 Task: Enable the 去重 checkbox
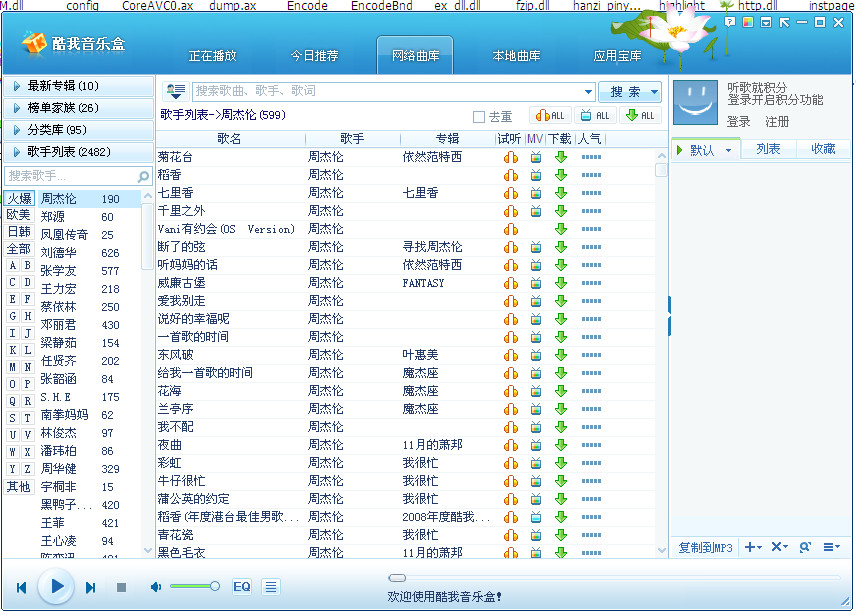[x=479, y=117]
